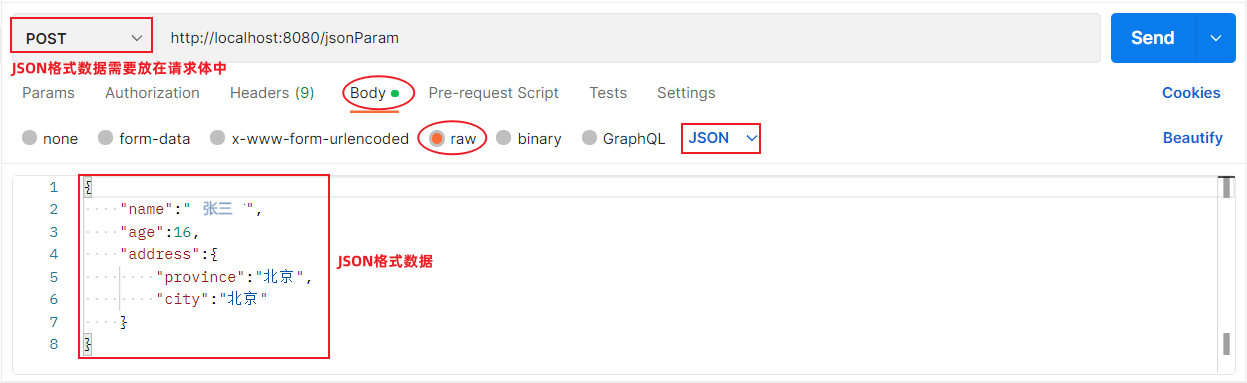
Task: Open the Cookies link
Action: pyautogui.click(x=1191, y=93)
